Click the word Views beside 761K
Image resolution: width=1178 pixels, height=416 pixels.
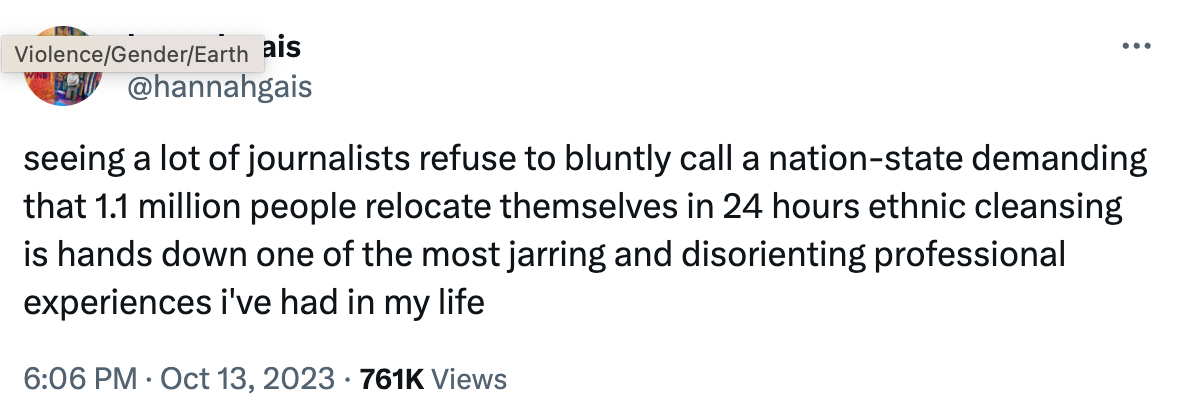point(472,379)
